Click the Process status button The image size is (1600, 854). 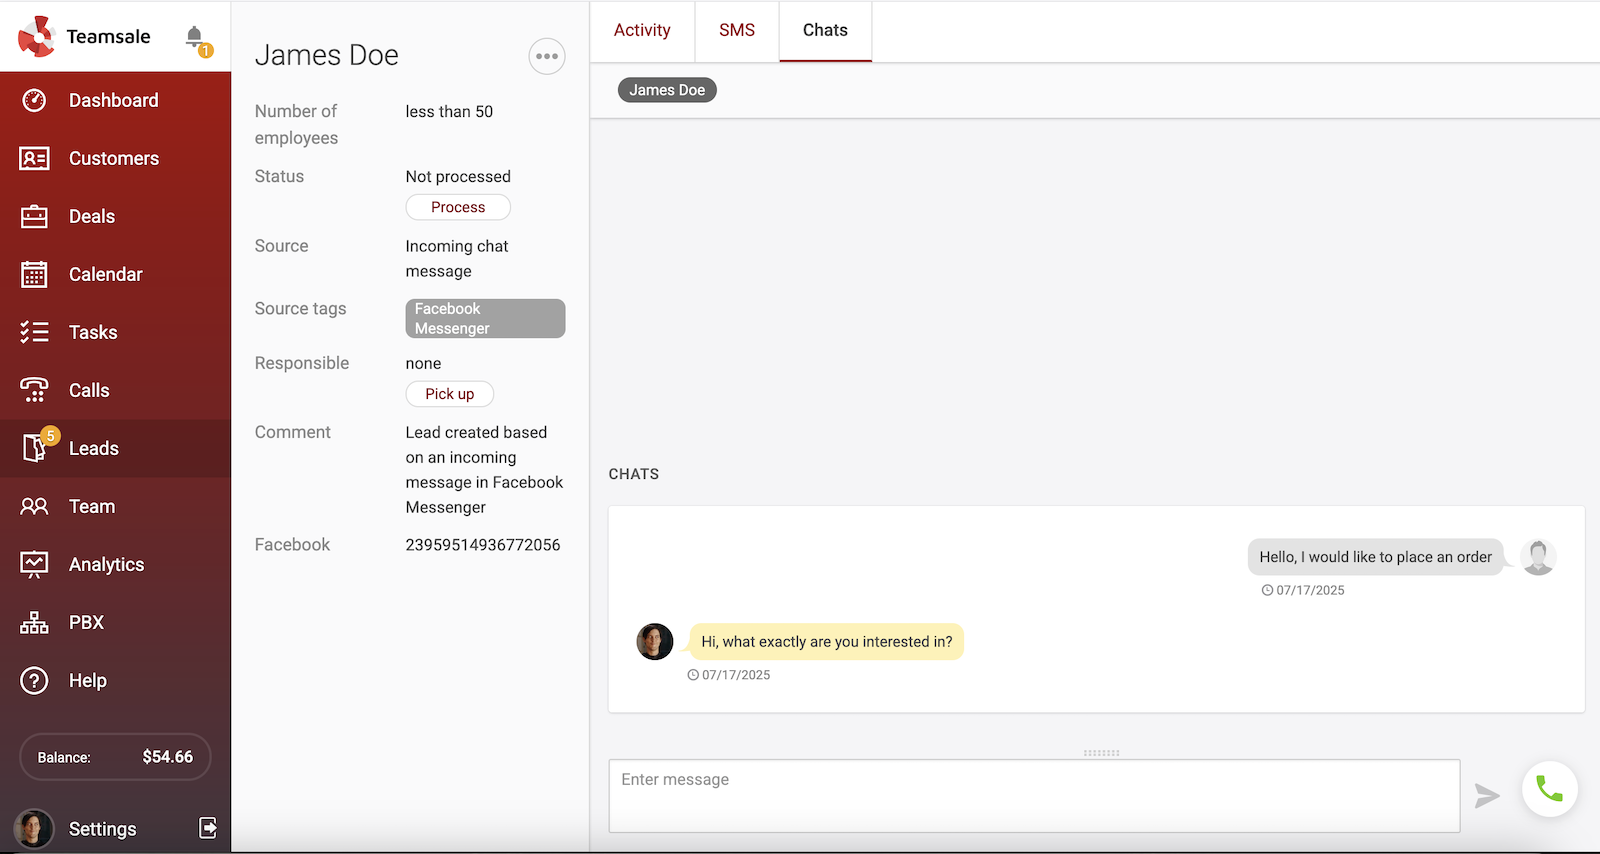[x=458, y=207]
